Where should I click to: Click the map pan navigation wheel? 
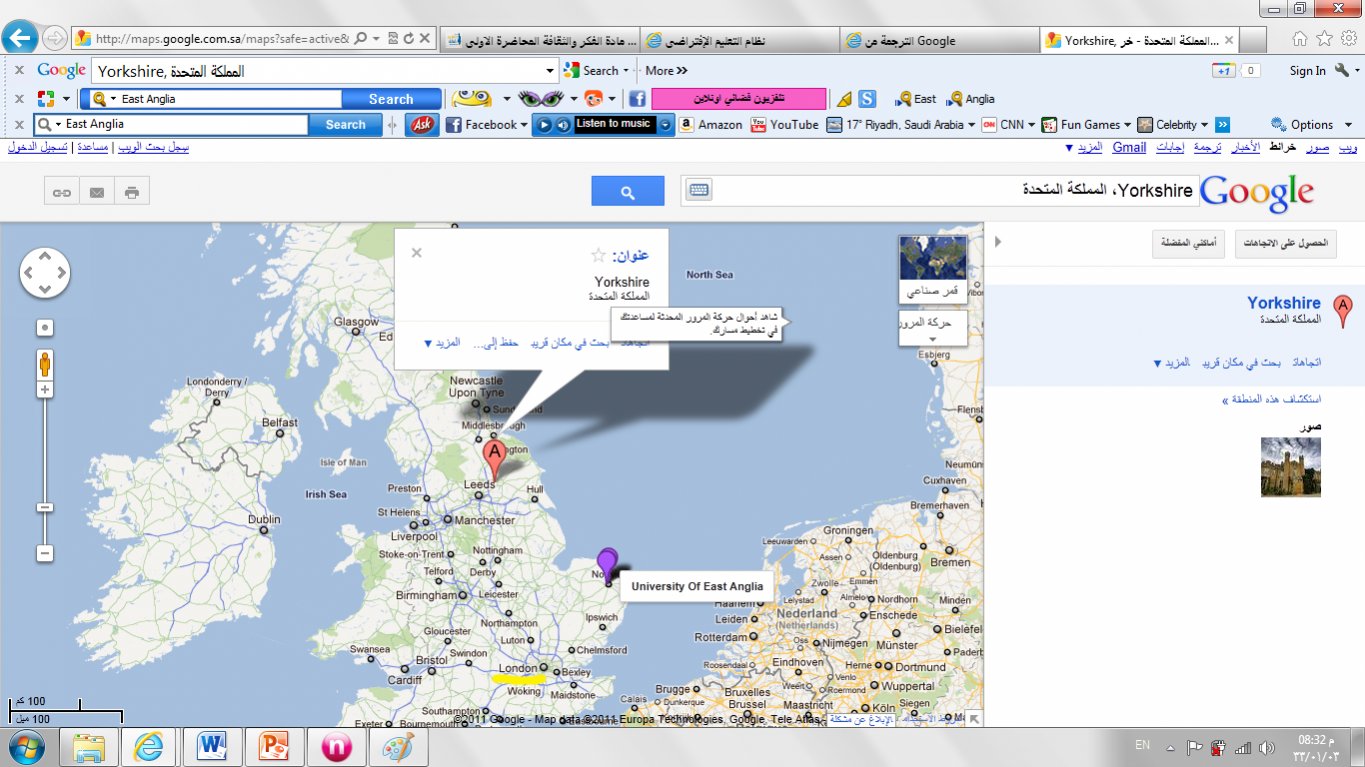click(x=45, y=271)
